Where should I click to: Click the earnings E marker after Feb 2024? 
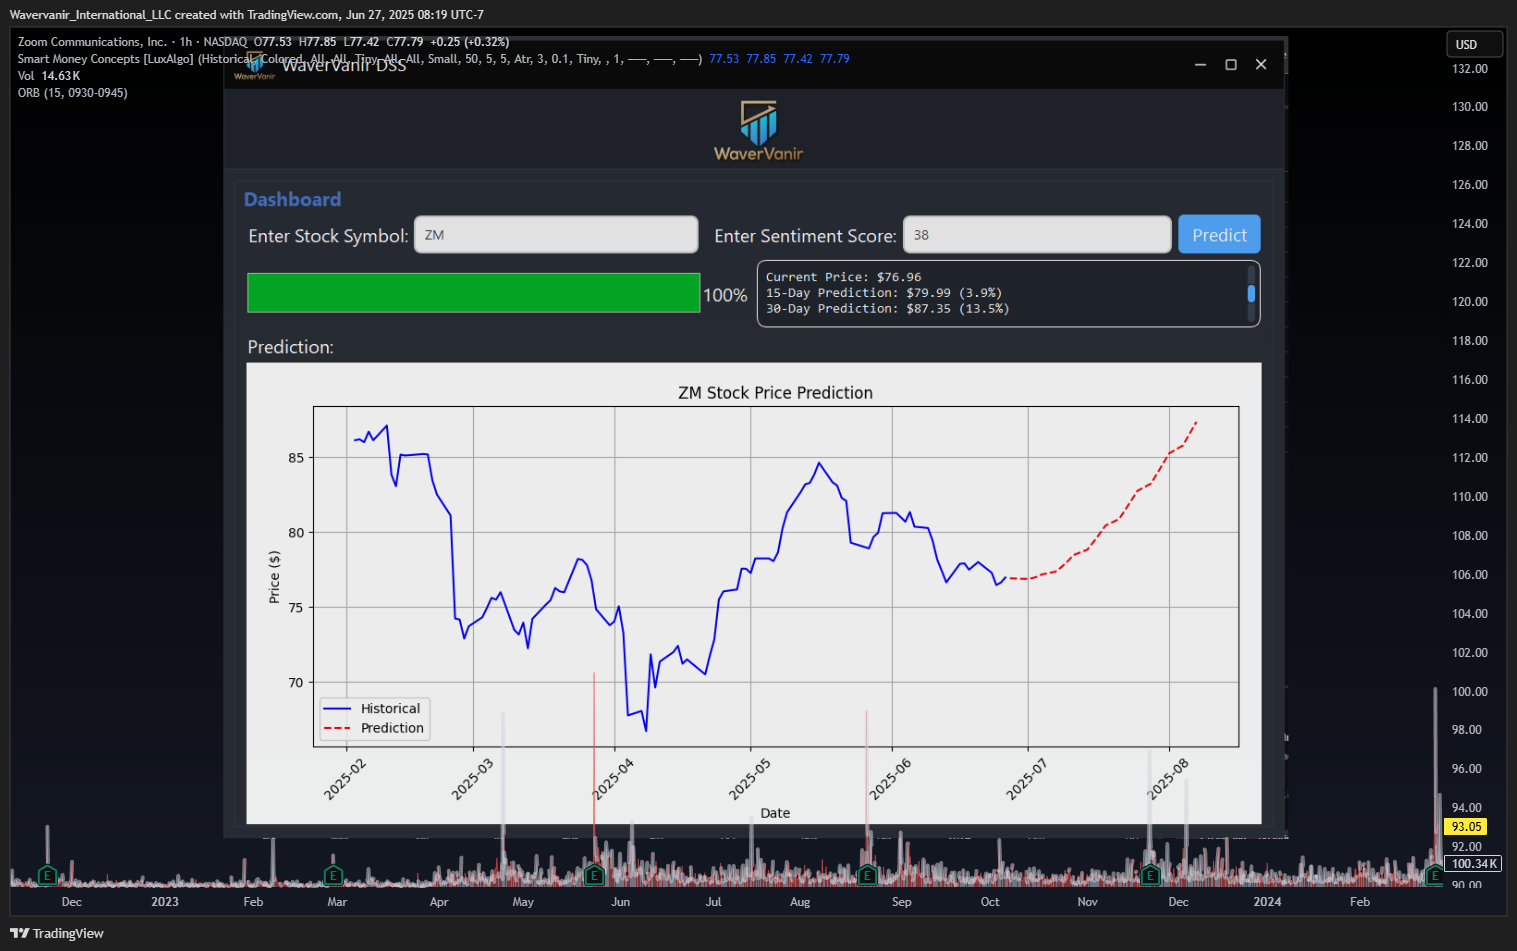(x=1434, y=876)
